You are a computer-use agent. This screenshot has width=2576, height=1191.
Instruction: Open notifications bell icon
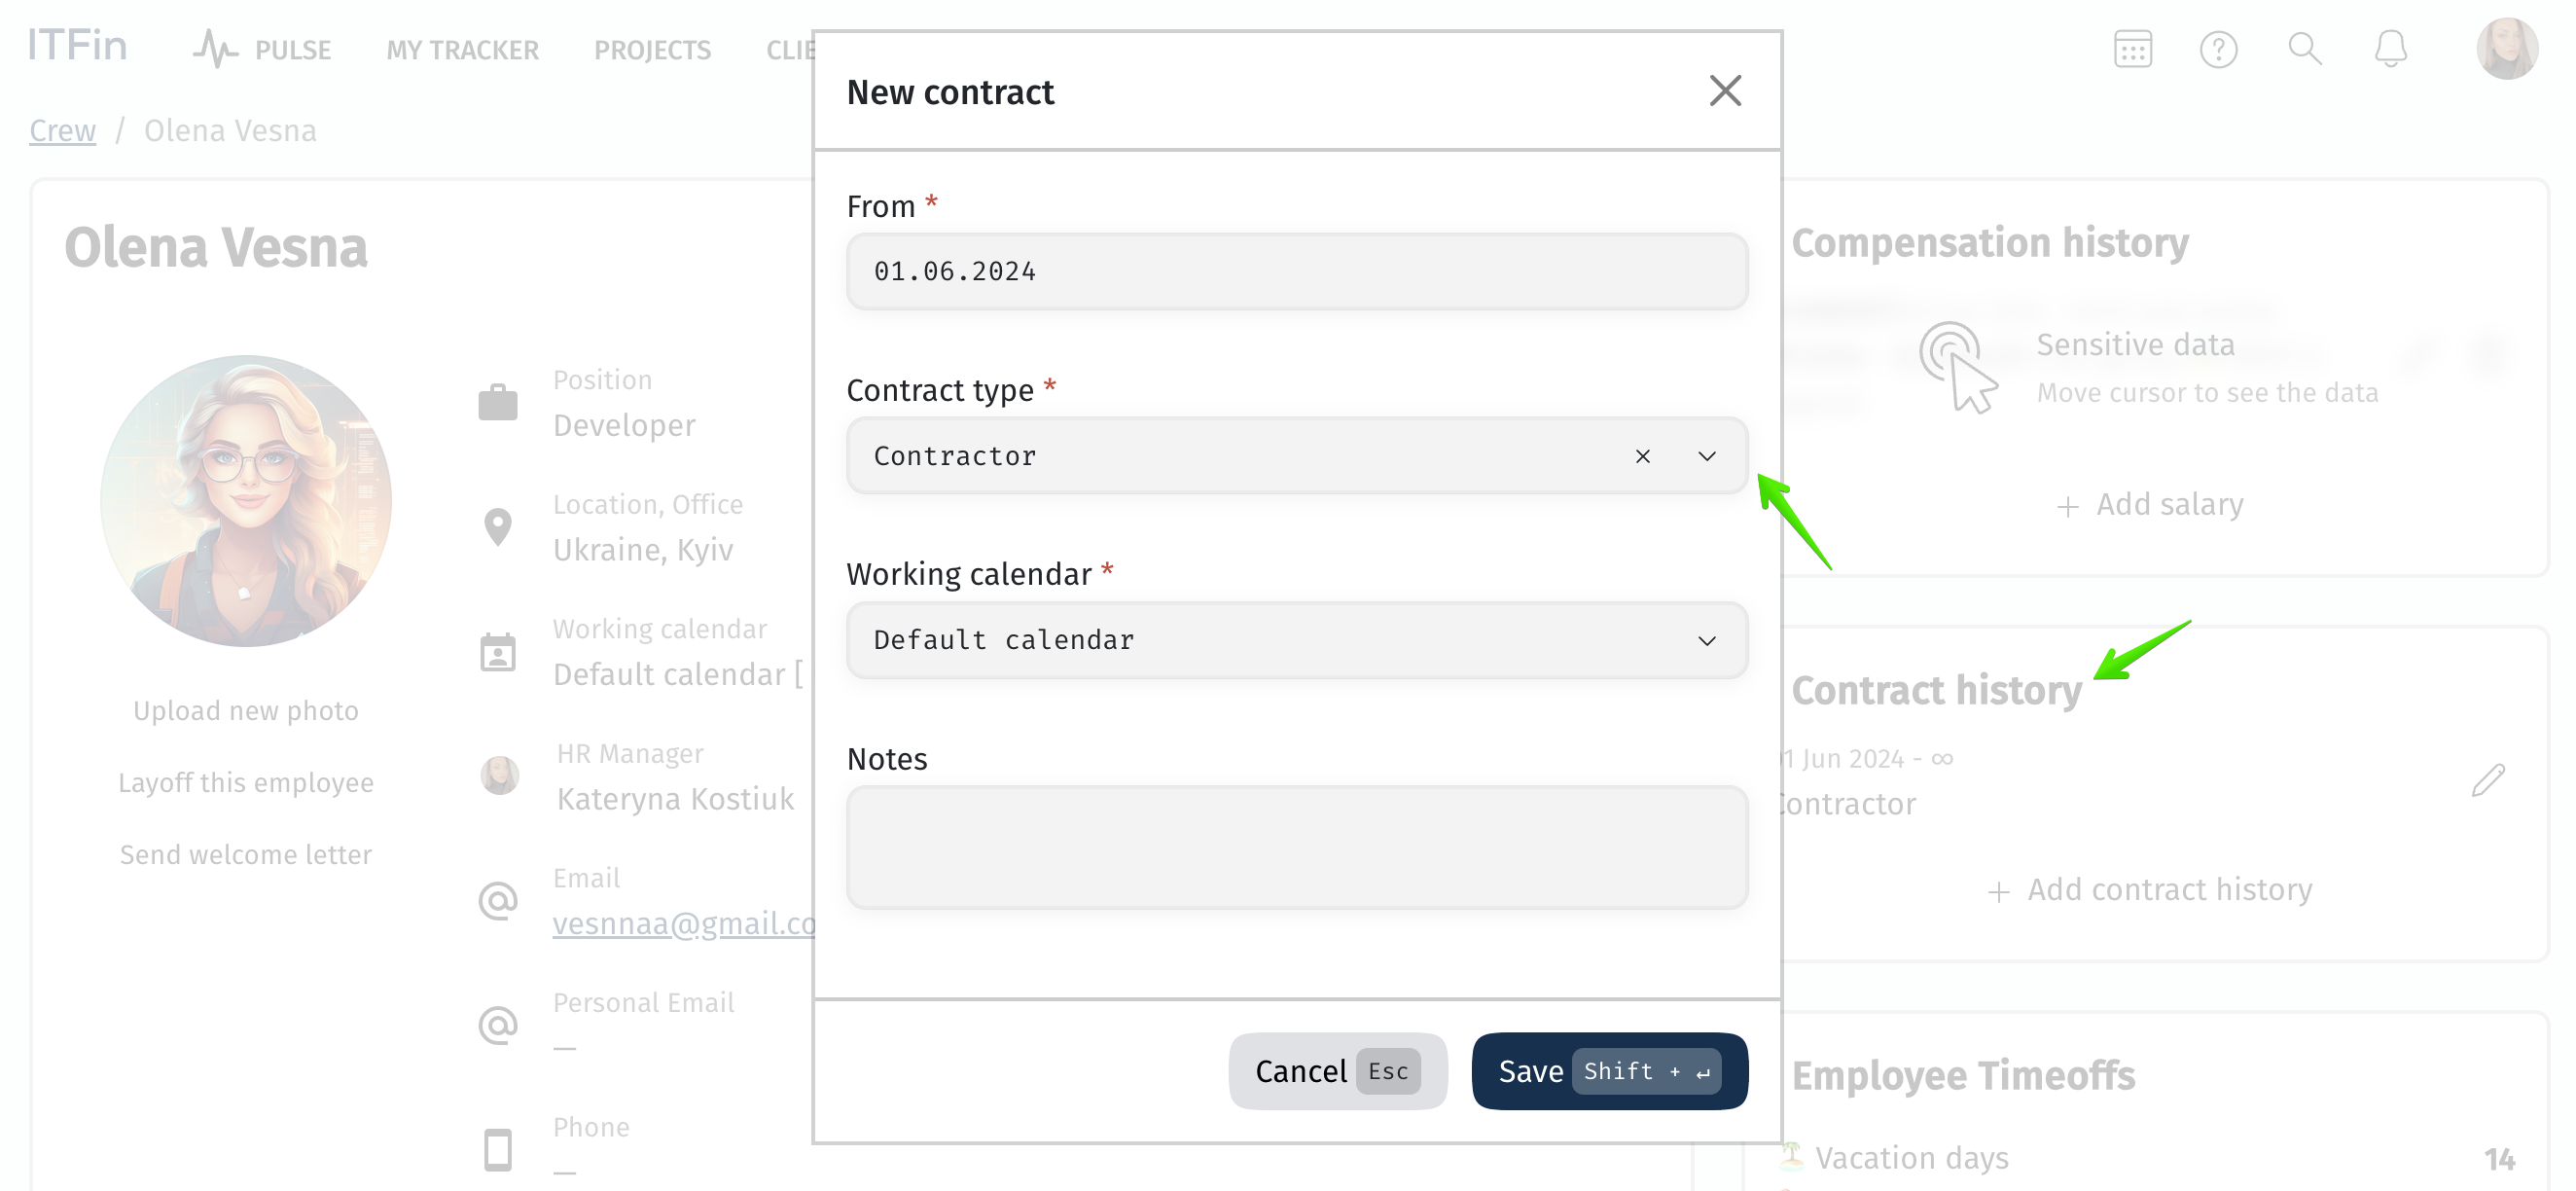click(2390, 48)
